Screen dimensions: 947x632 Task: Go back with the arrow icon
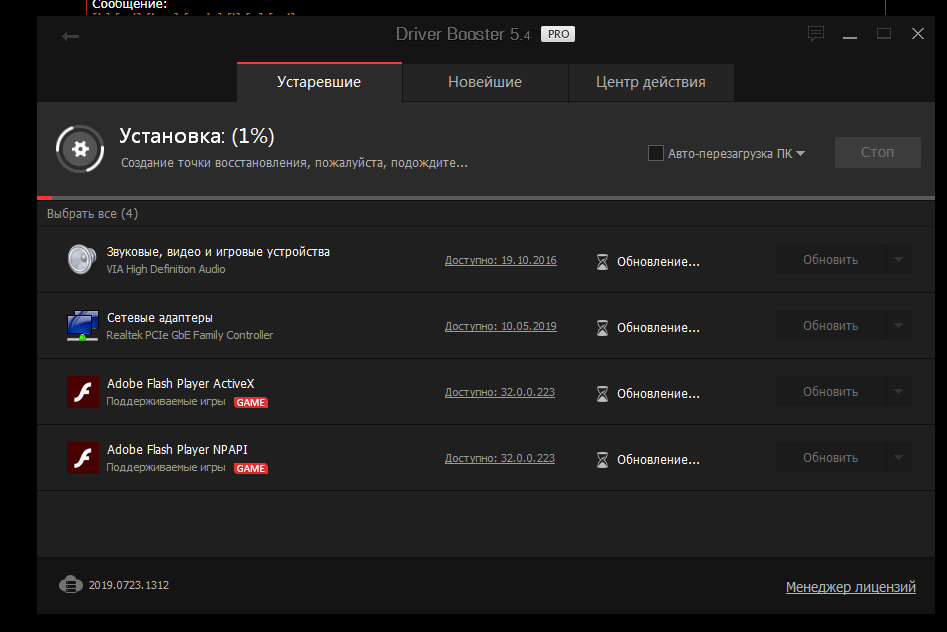[x=71, y=37]
